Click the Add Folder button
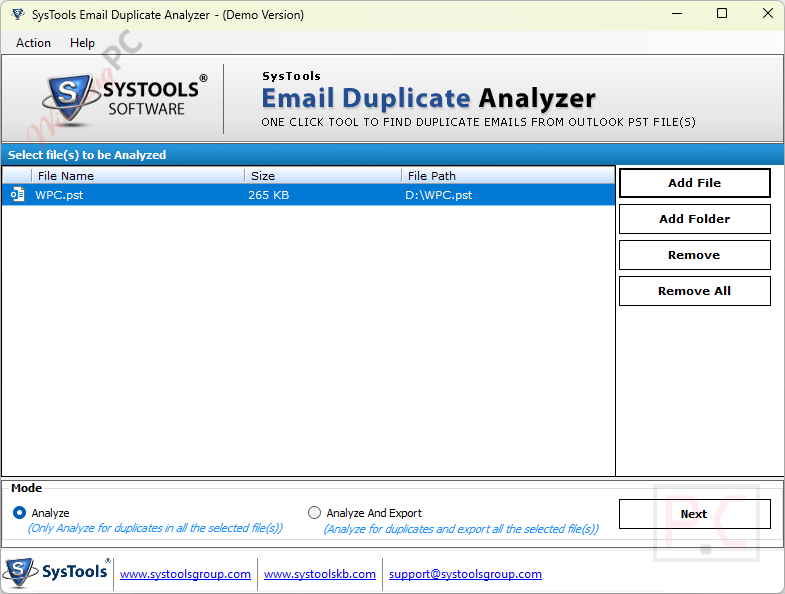The image size is (785, 594). coord(694,219)
